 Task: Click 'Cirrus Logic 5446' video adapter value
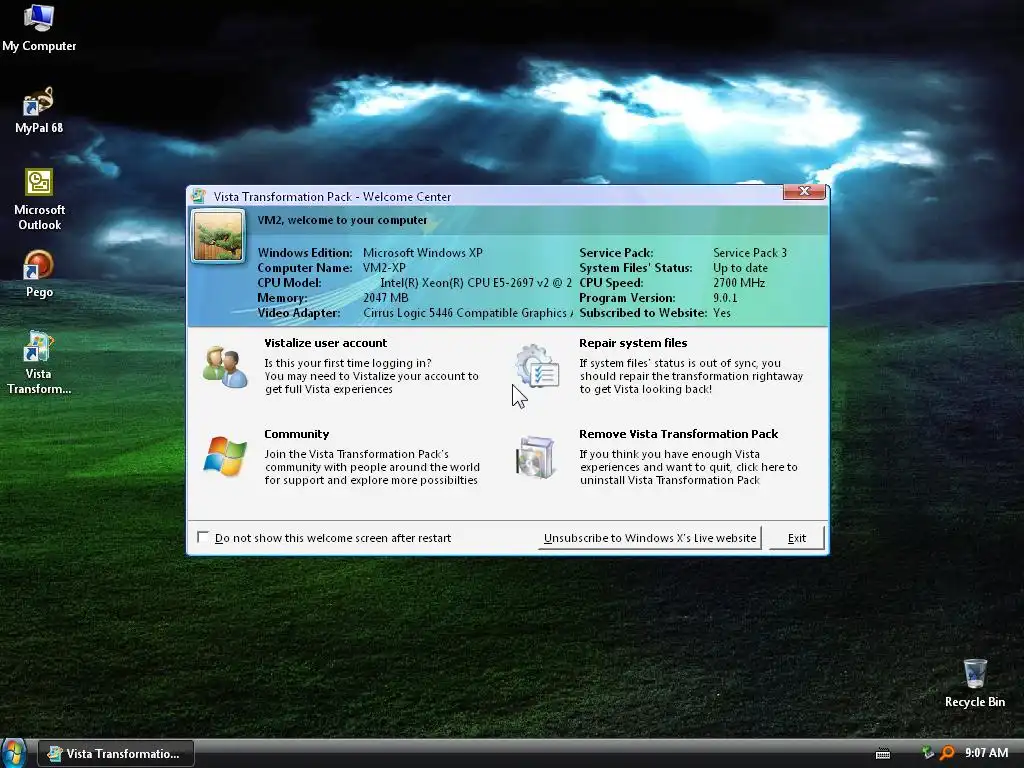pyautogui.click(x=468, y=313)
